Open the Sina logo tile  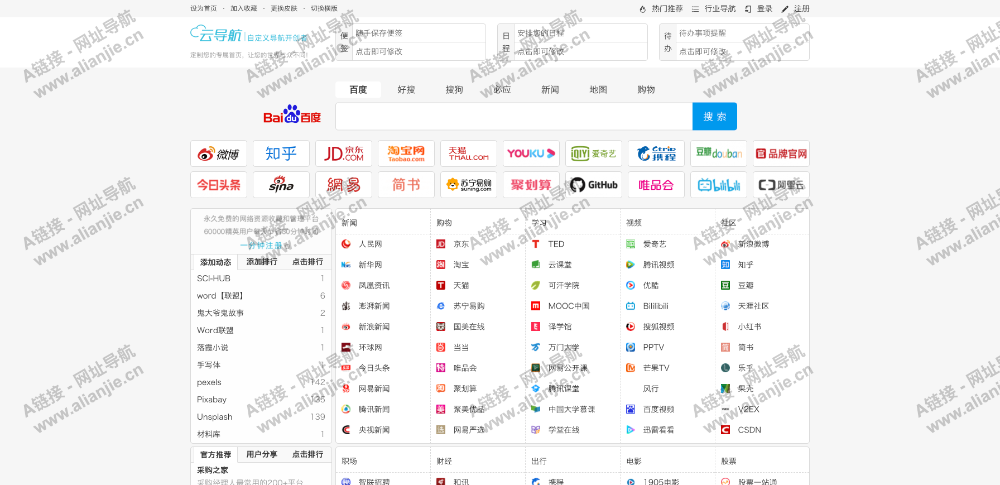coord(281,184)
